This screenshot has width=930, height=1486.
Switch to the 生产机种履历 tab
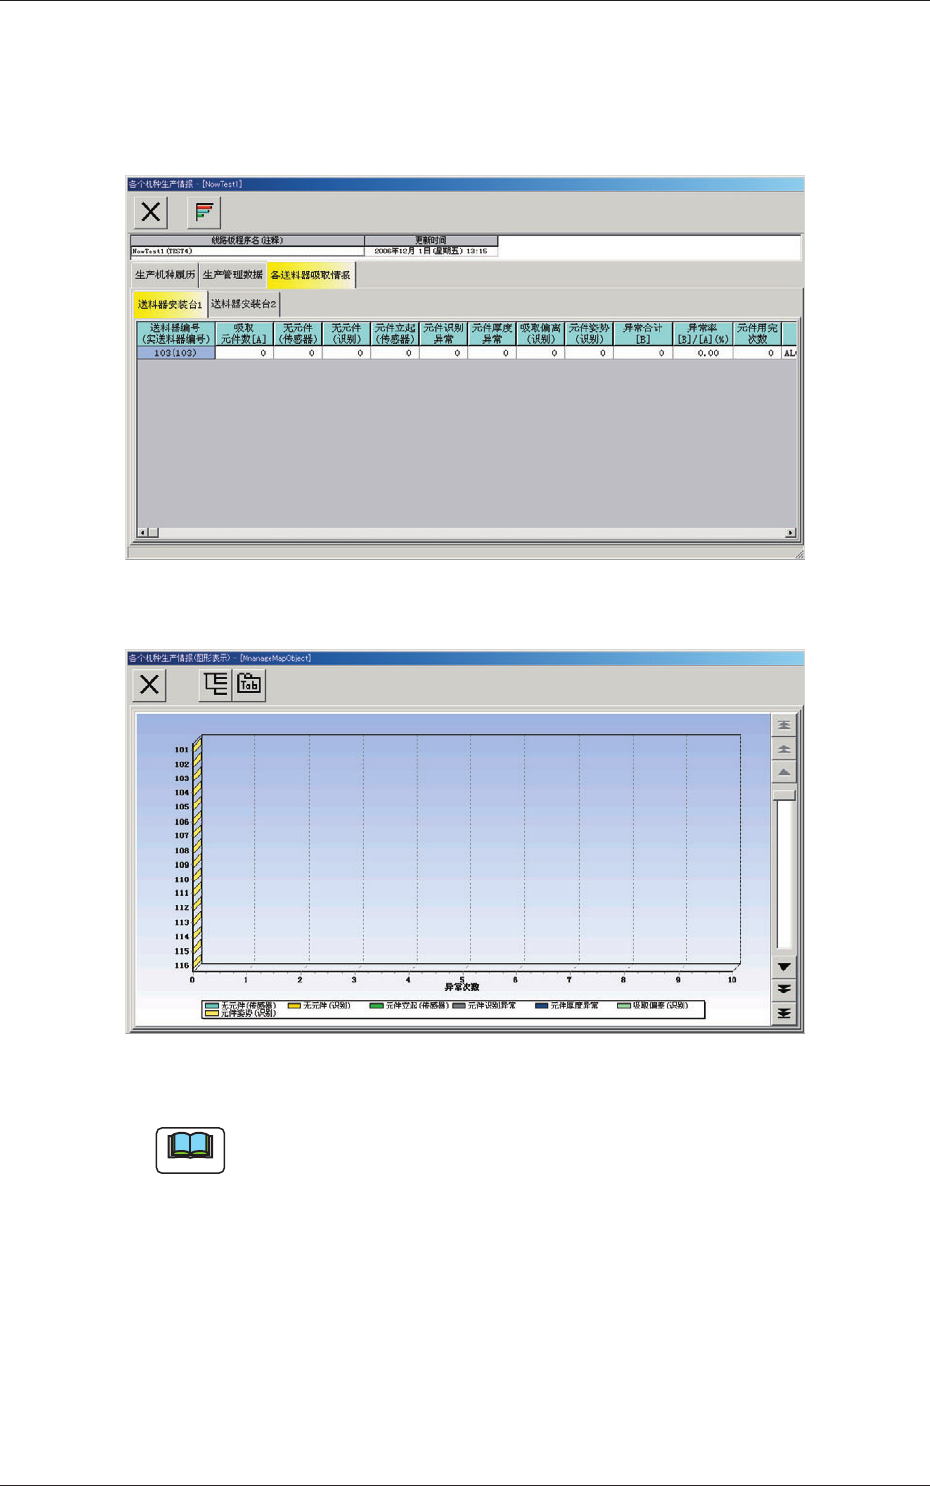pyautogui.click(x=165, y=275)
